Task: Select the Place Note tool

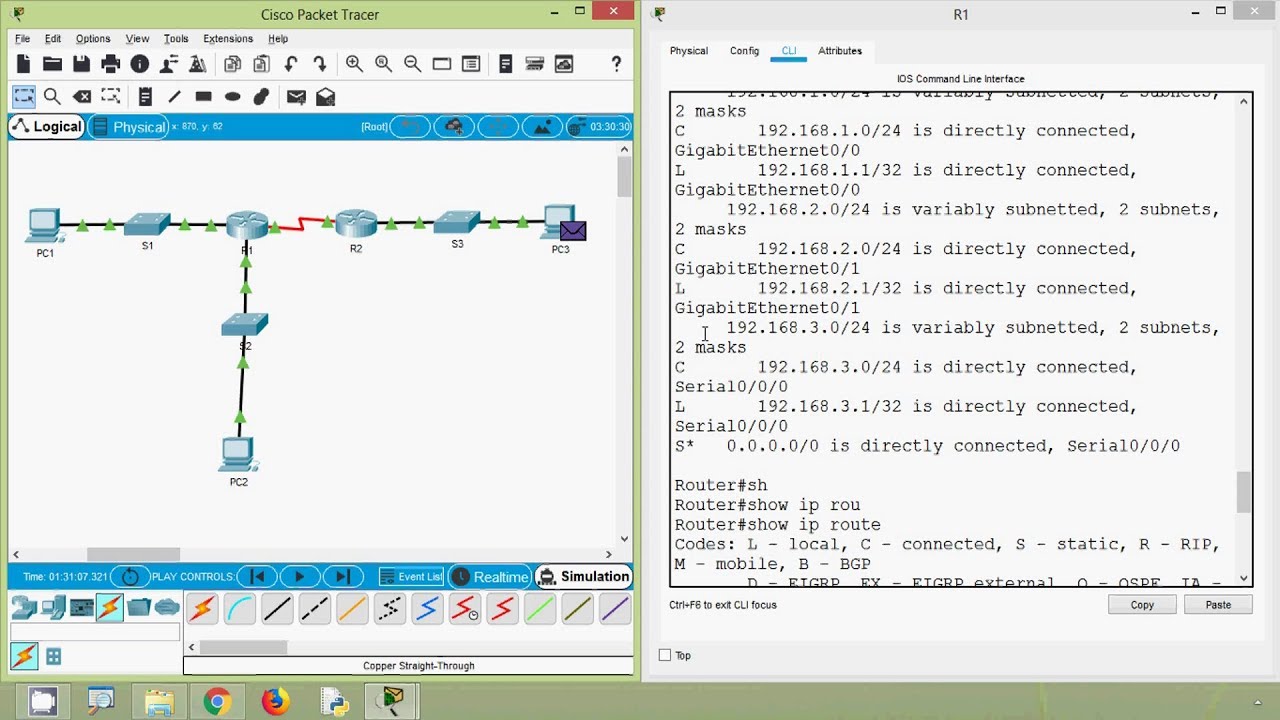Action: [x=145, y=97]
